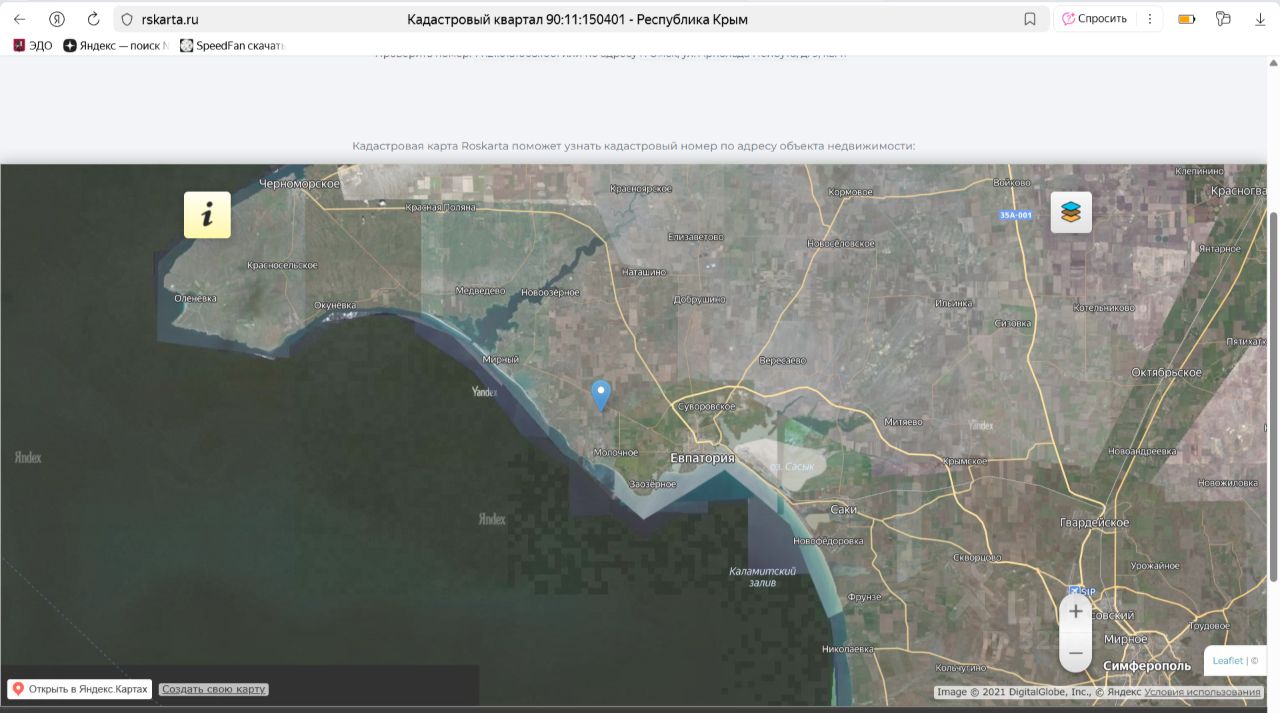Zoom out the map with minus

coord(1075,653)
